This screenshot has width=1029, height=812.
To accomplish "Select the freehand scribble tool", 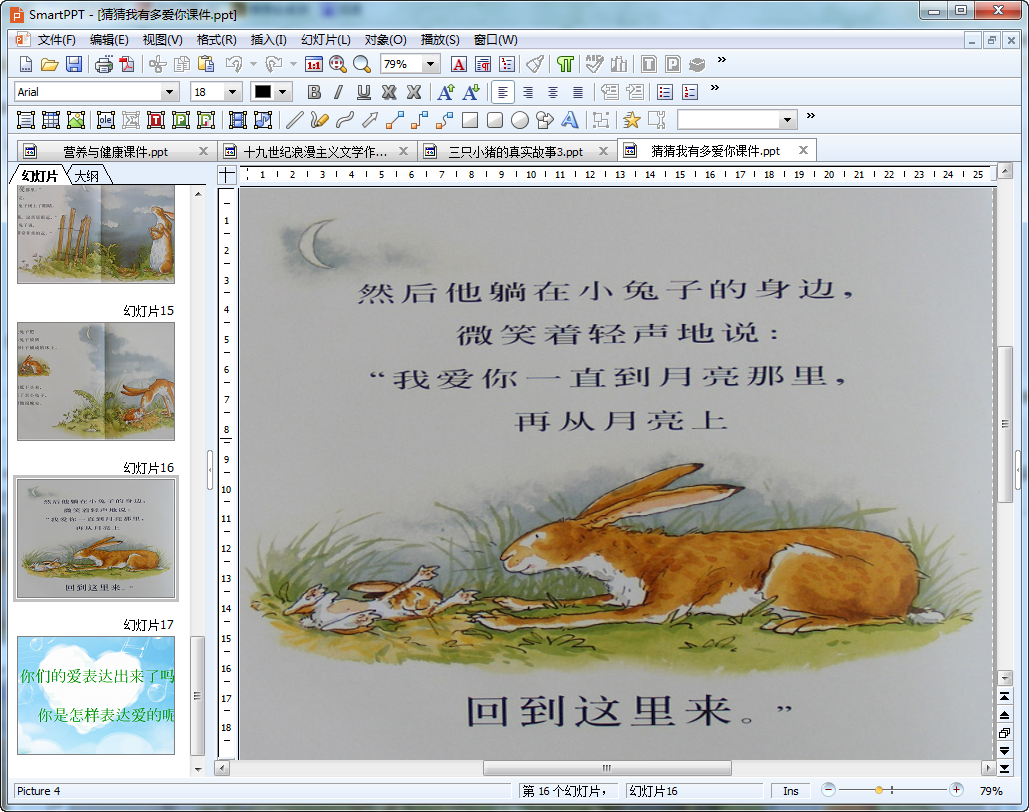I will pos(320,119).
